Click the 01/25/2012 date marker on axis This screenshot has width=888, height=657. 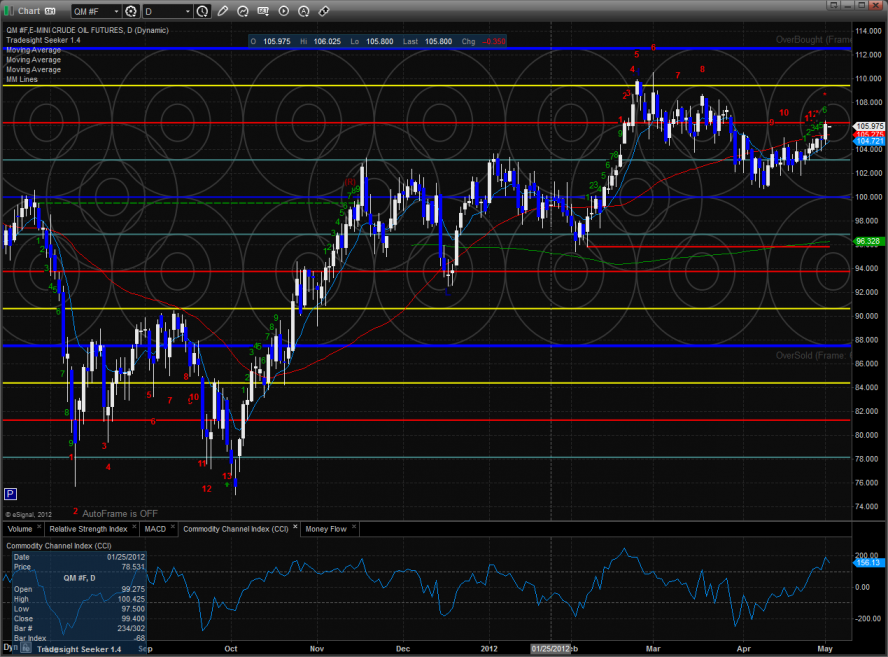[552, 648]
